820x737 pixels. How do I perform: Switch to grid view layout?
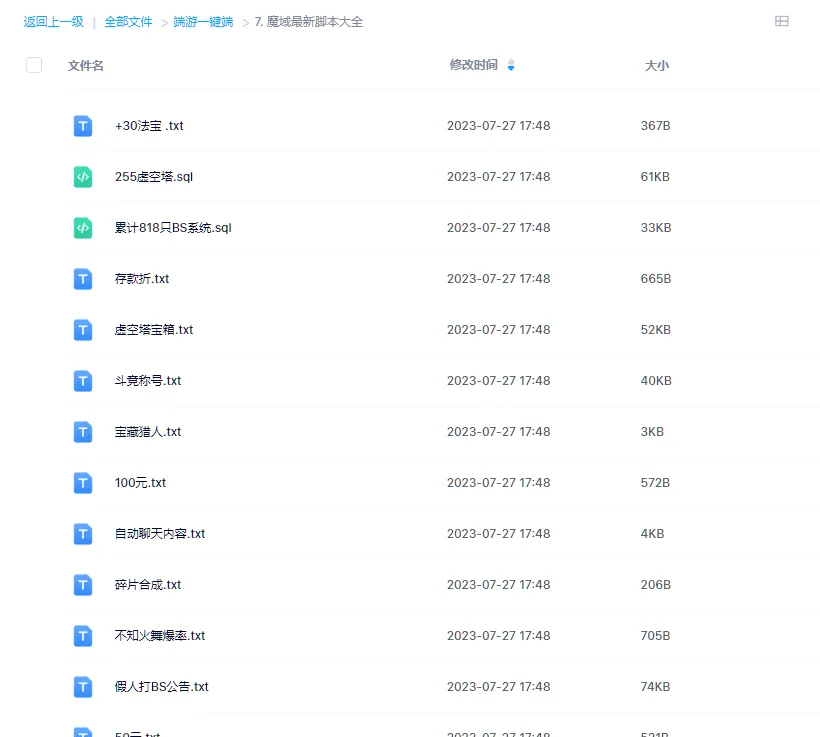tap(781, 21)
